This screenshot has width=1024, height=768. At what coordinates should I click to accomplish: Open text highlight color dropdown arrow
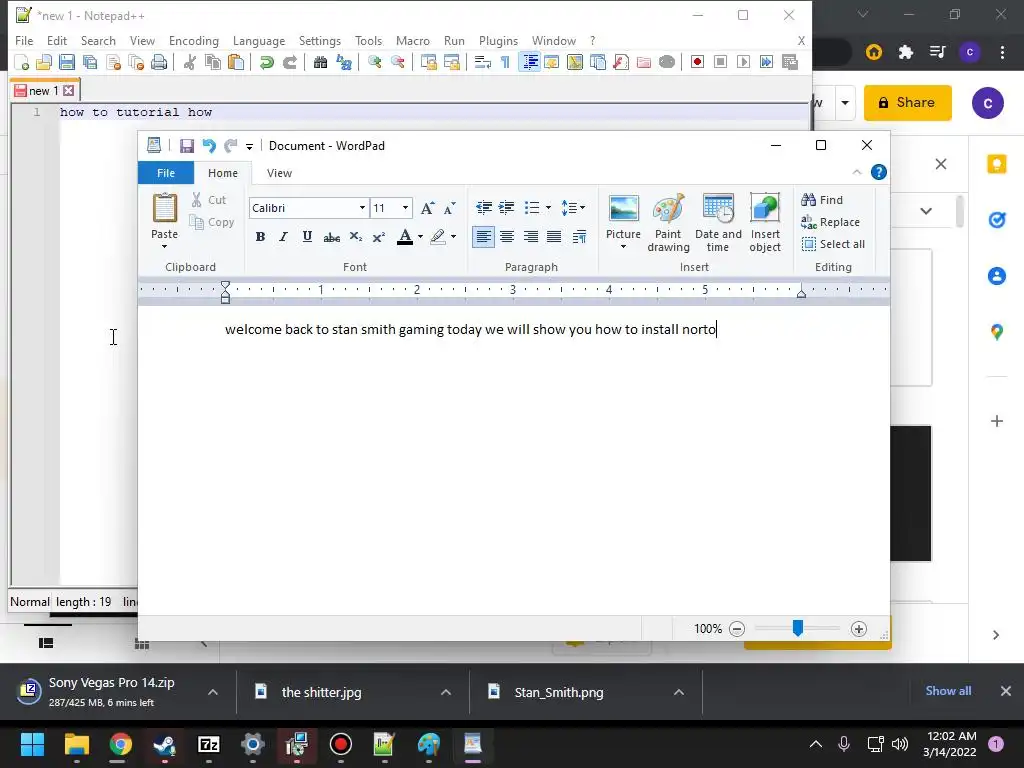(x=453, y=236)
